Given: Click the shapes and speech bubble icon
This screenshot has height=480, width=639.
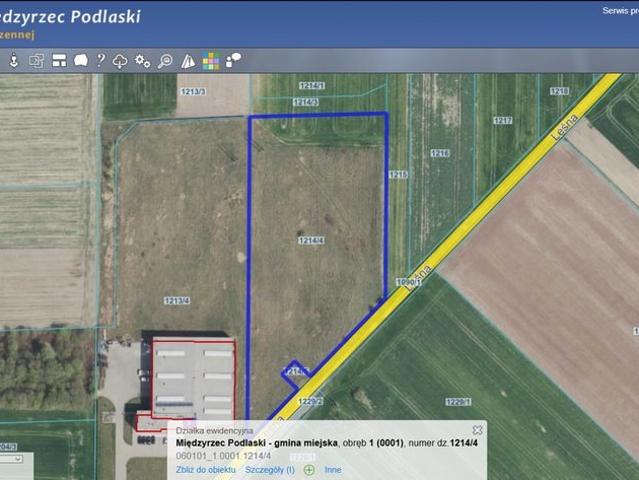Looking at the screenshot, I should pyautogui.click(x=233, y=61).
